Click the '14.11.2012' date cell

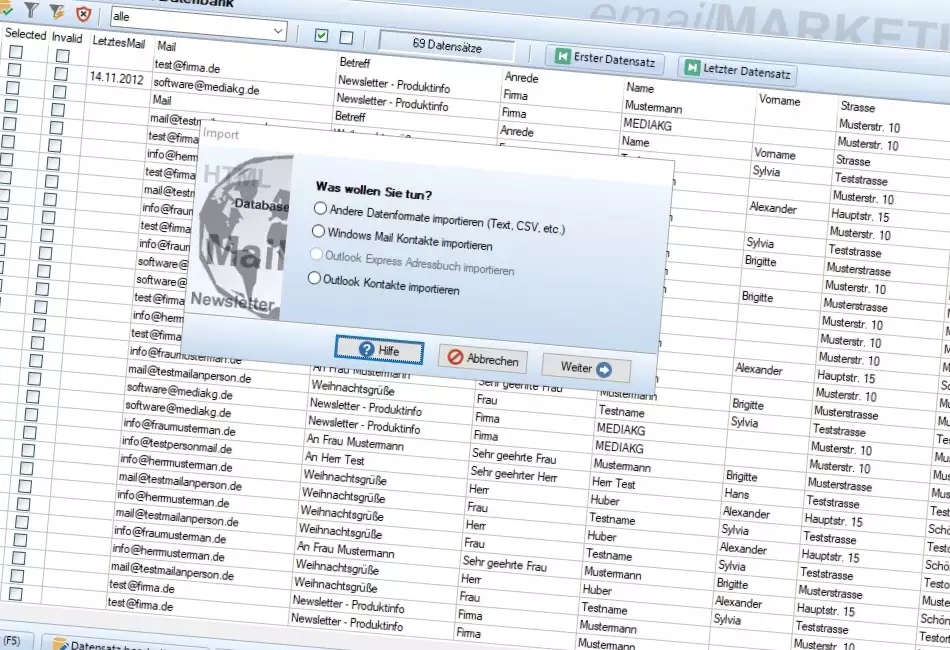[x=116, y=78]
